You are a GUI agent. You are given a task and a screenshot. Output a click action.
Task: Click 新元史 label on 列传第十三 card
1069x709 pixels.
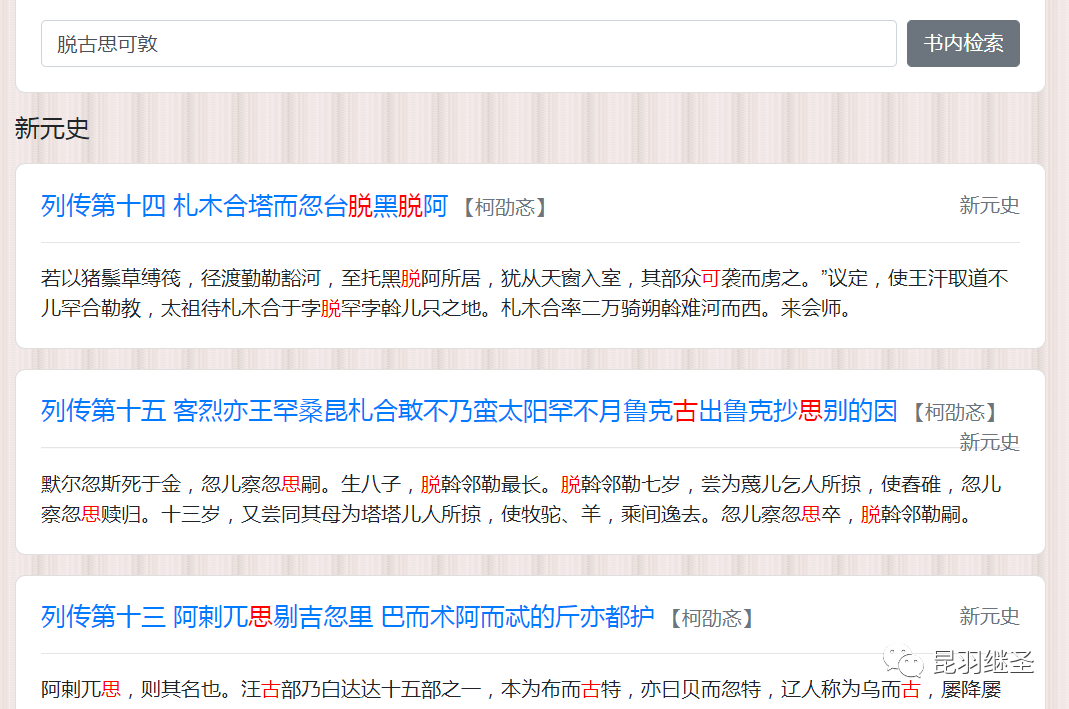click(x=989, y=616)
